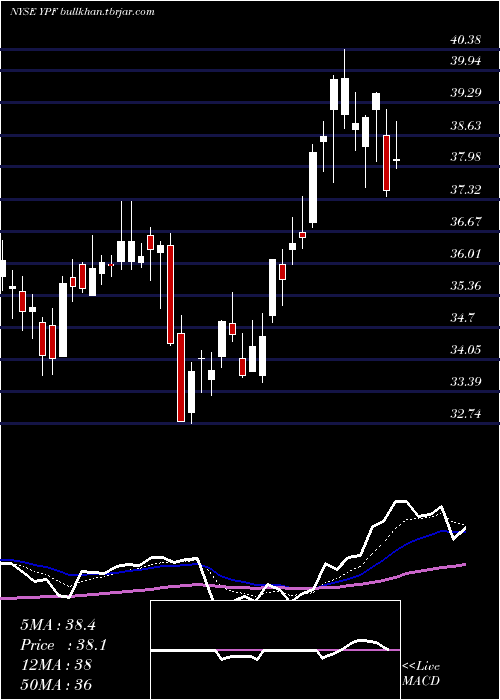Select the 36.67 price level label
Viewport: 500px width, 700px height.
tap(465, 221)
